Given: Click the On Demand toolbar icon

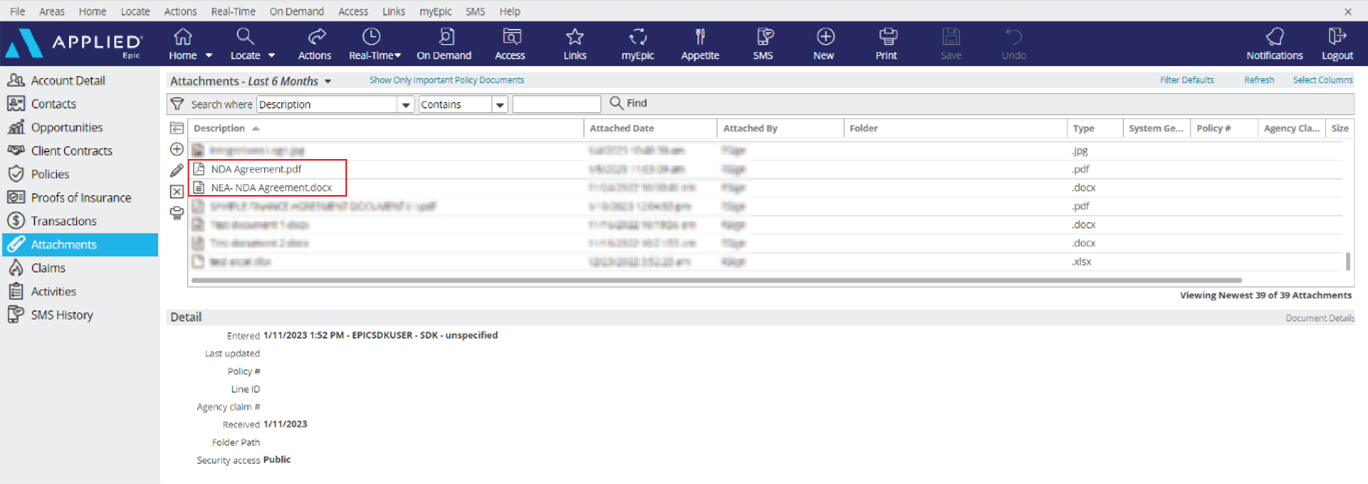Looking at the screenshot, I should pos(444,43).
